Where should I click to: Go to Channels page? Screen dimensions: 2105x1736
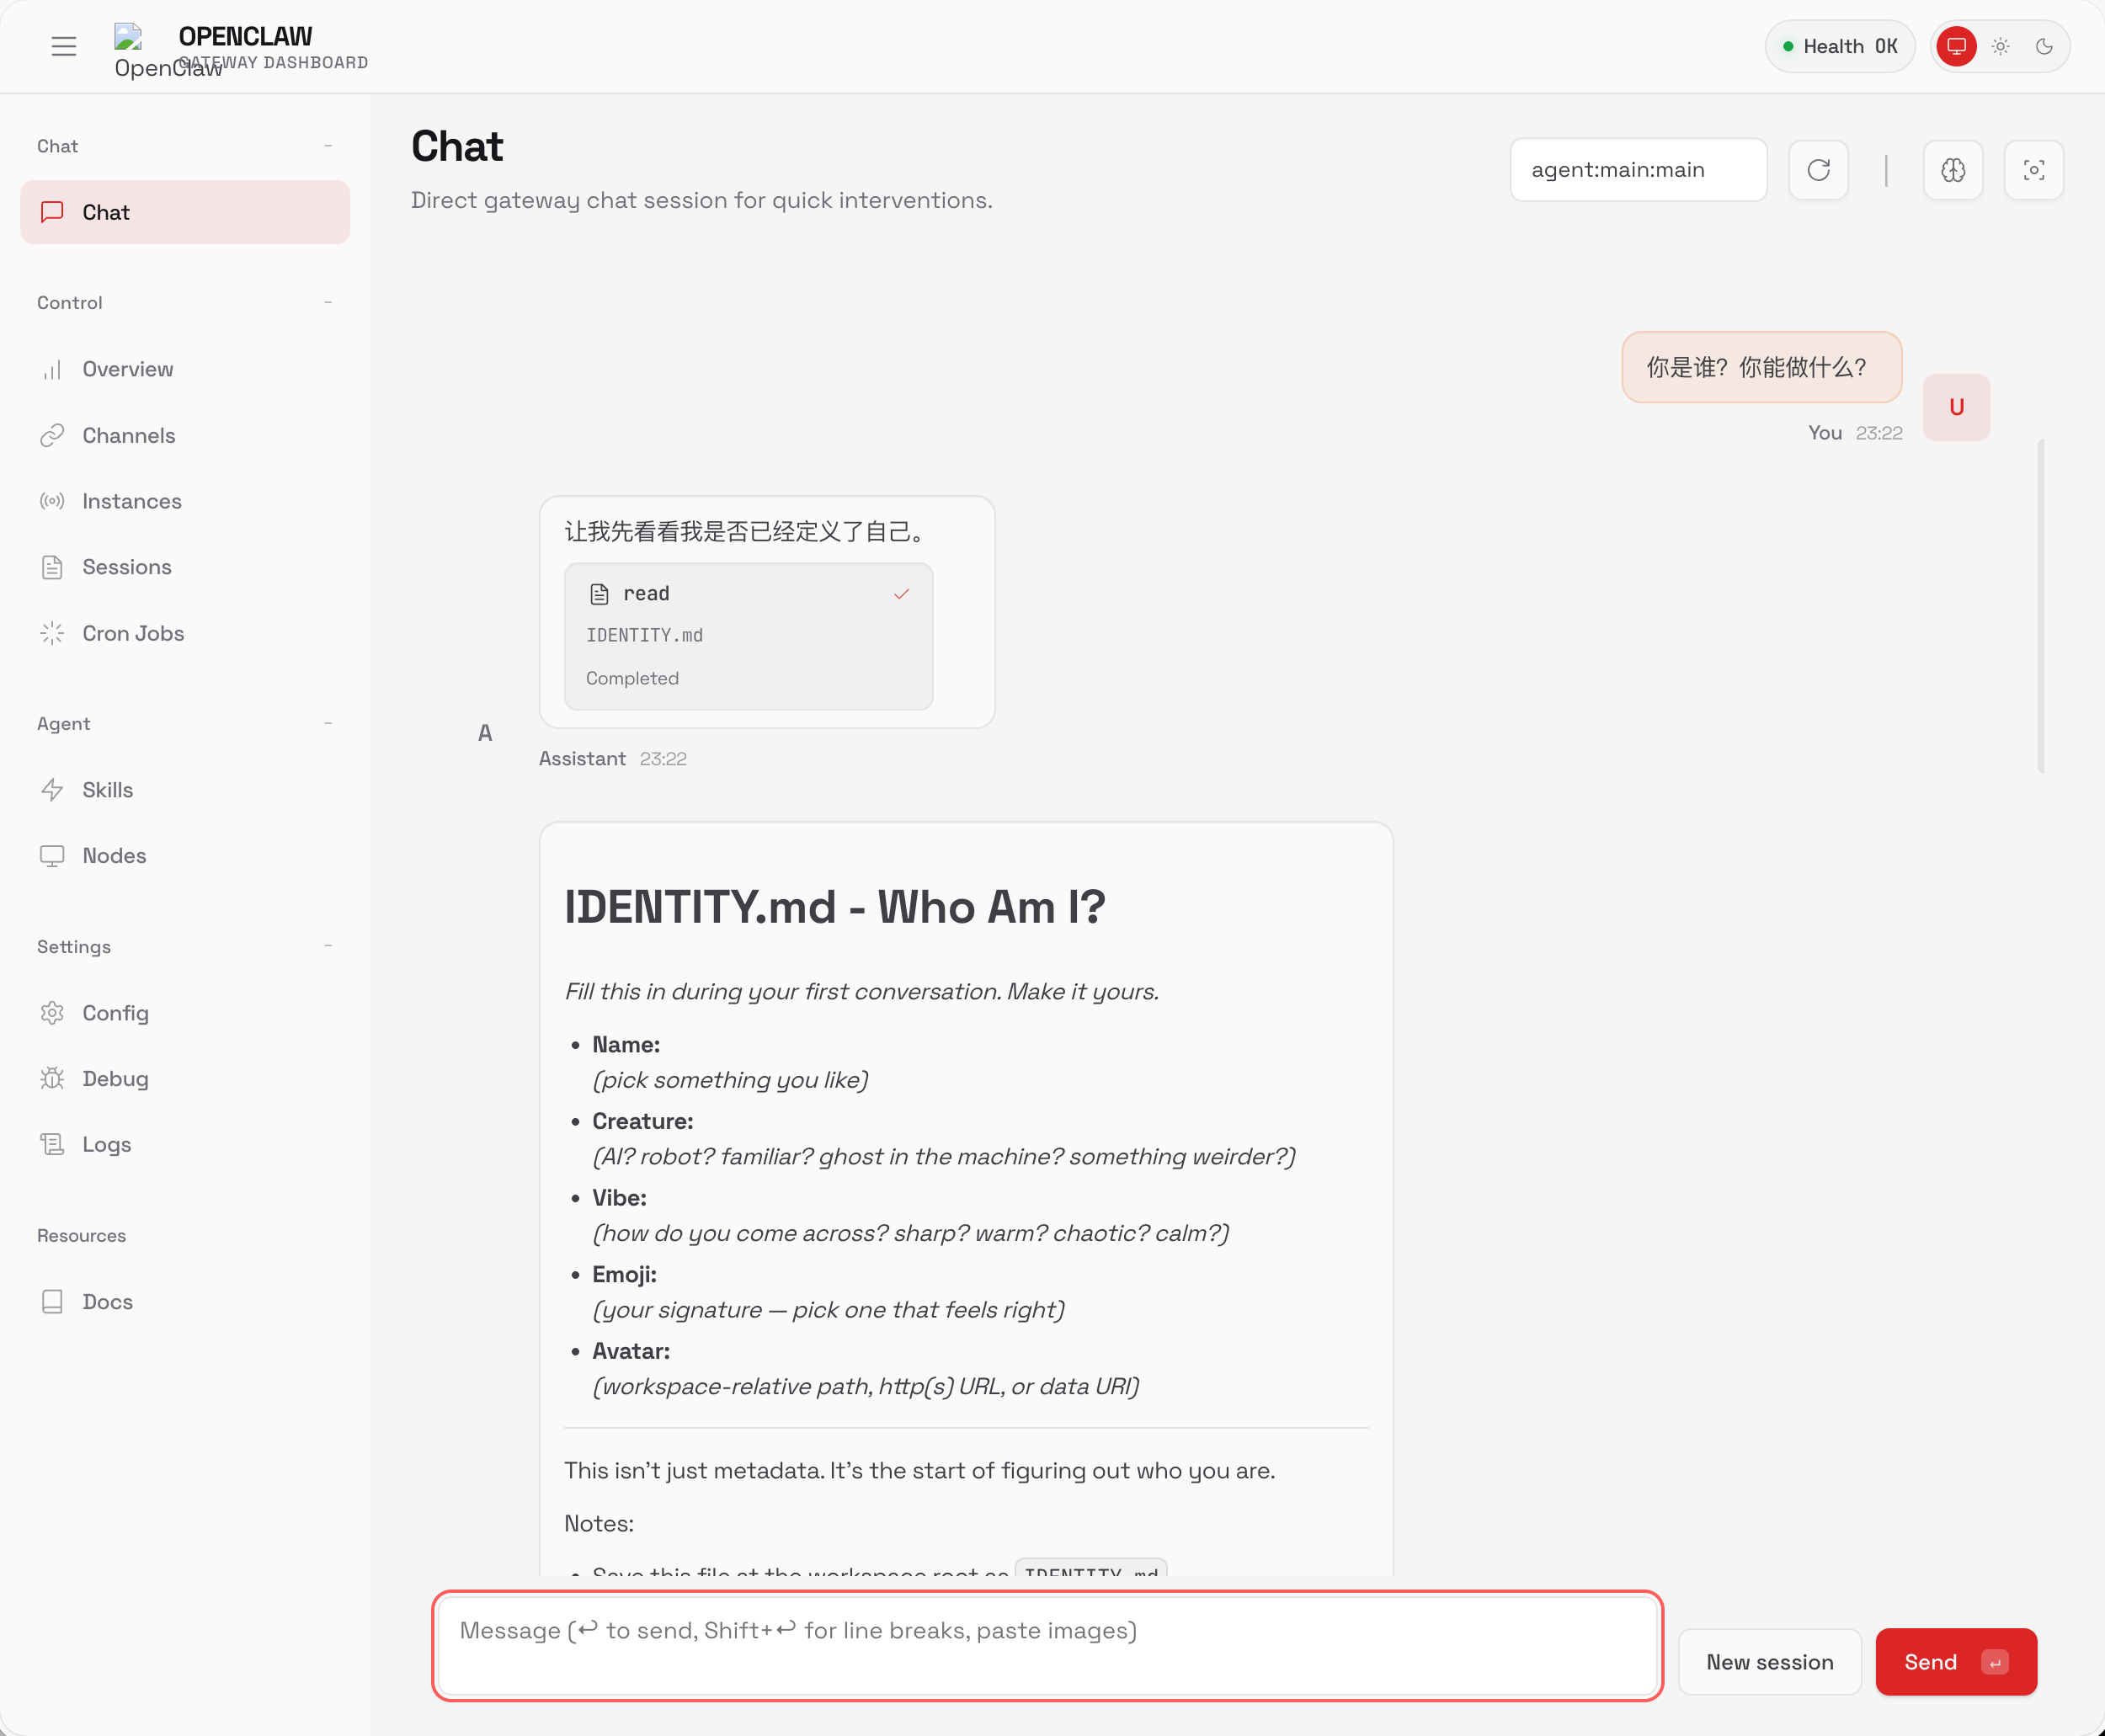(x=128, y=435)
